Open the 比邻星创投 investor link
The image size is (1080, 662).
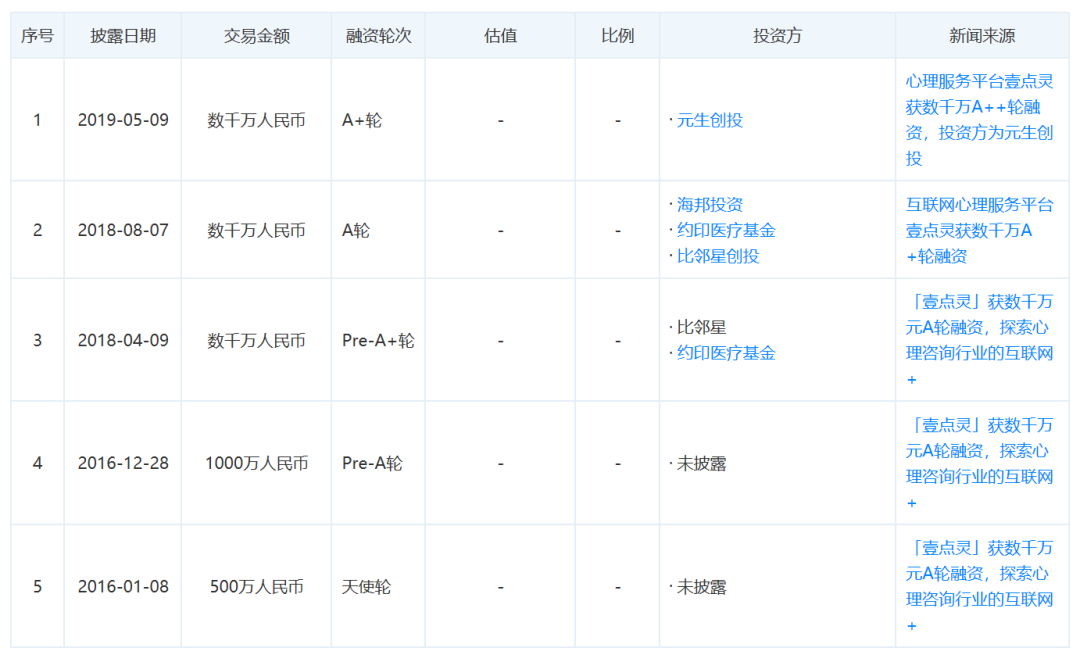(x=718, y=256)
